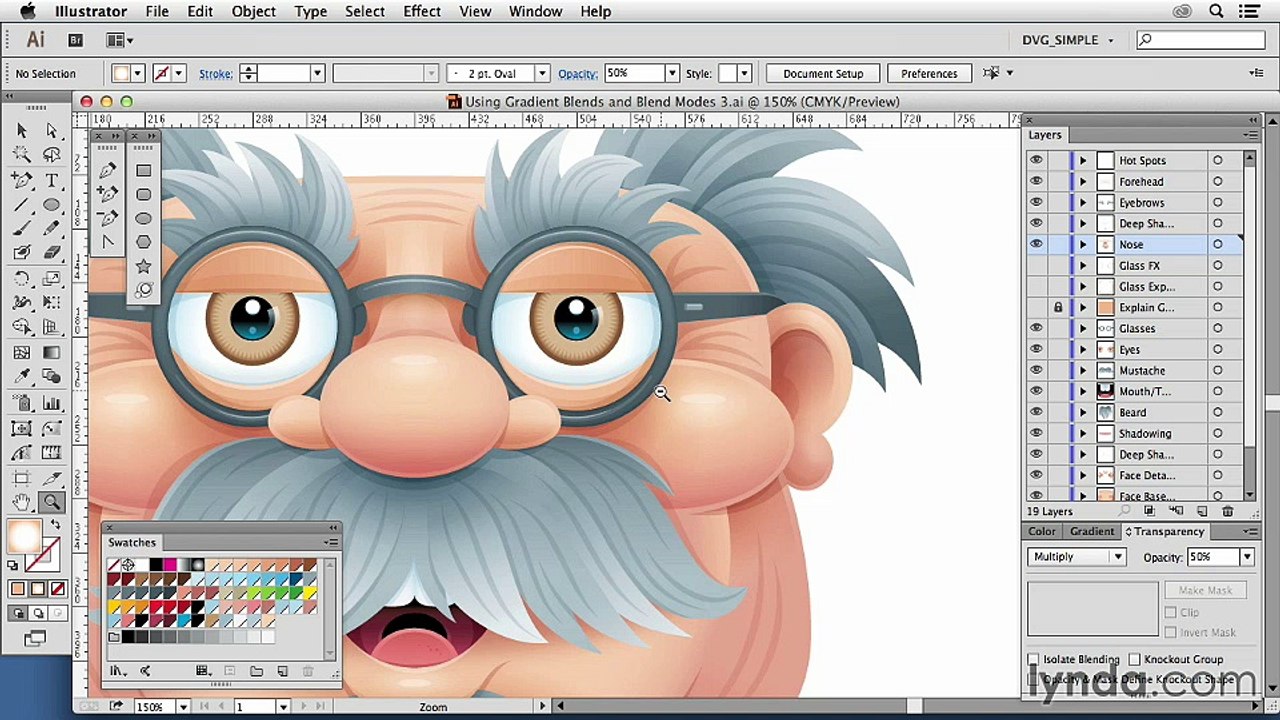Select the Zoom magnifier tool
The height and width of the screenshot is (720, 1280).
click(51, 502)
